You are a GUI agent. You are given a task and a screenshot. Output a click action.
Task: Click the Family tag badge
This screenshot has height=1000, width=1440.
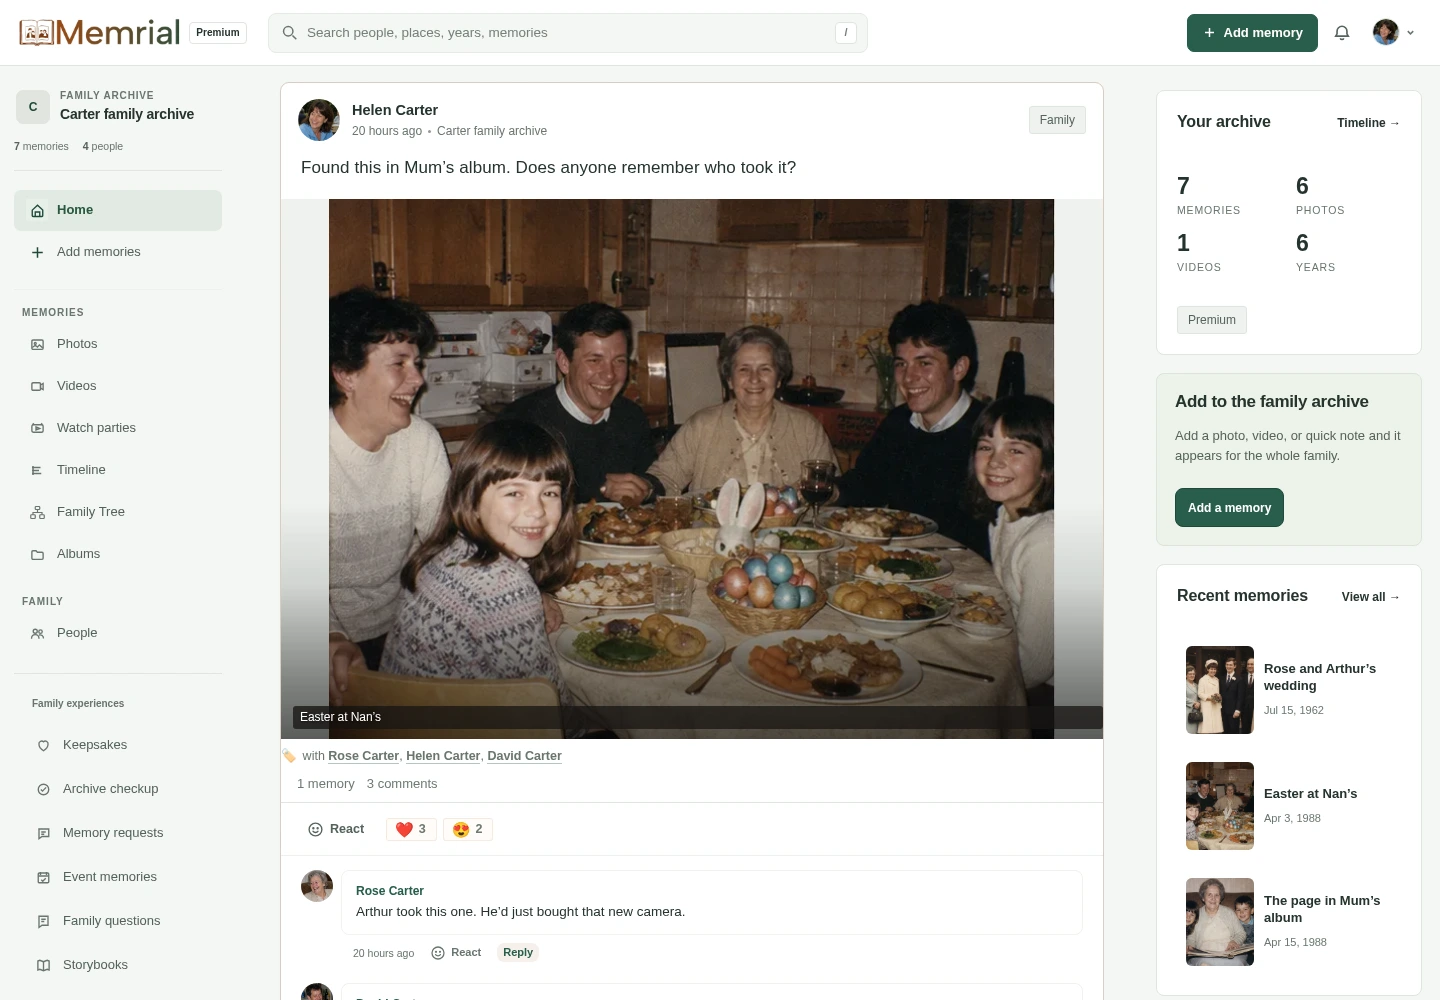point(1057,120)
